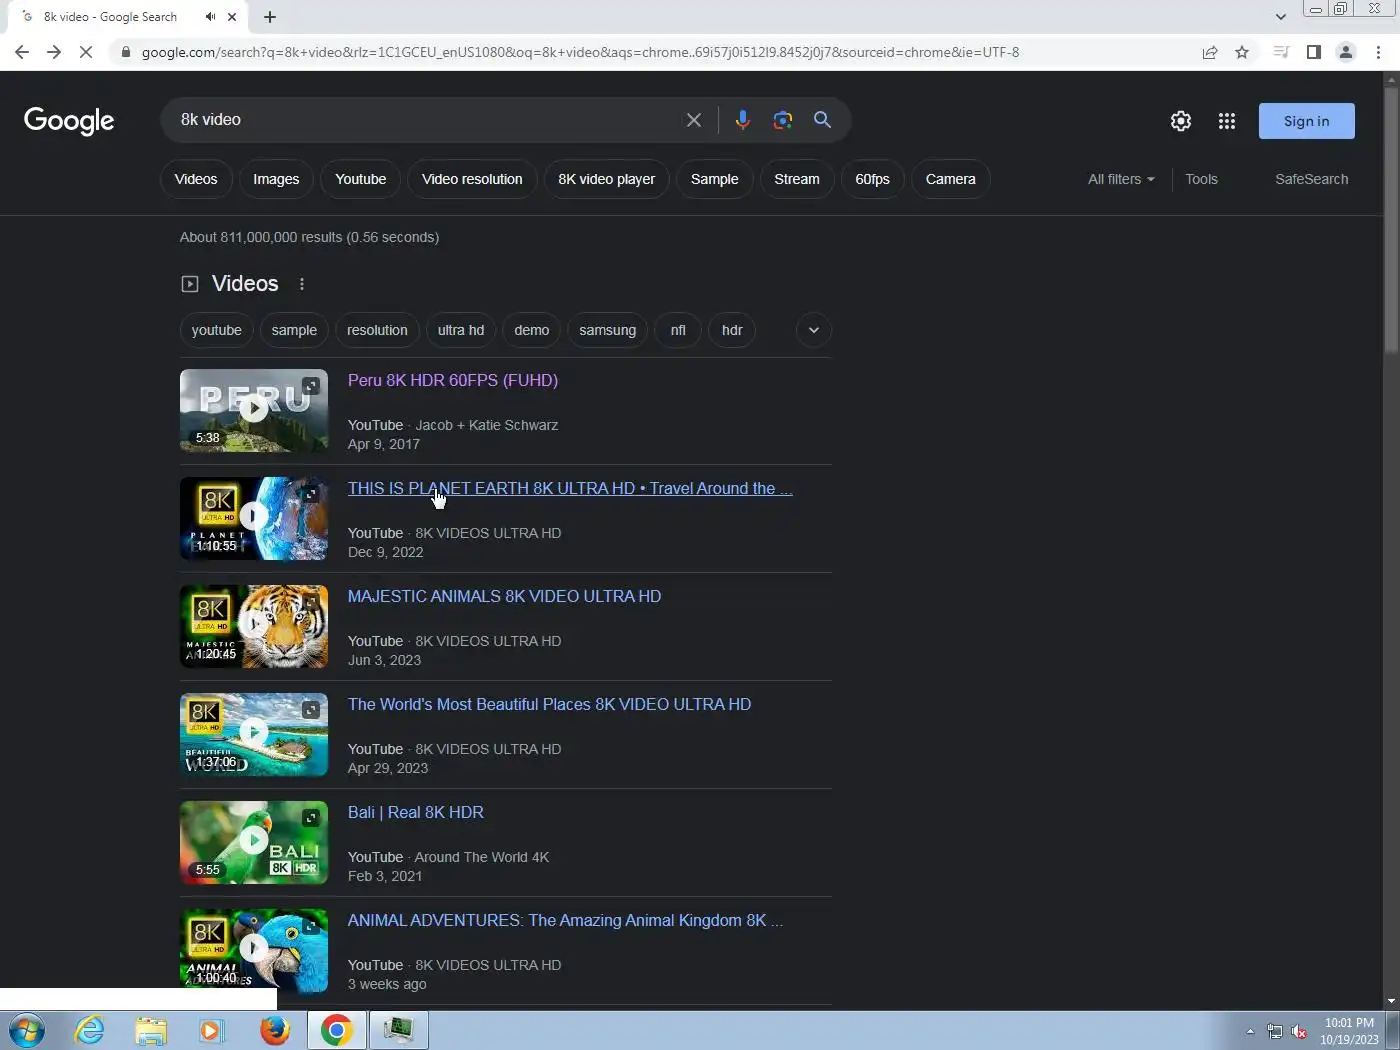The image size is (1400, 1050).
Task: Open THIS IS PLANET EARTH 8K link
Action: coord(570,488)
